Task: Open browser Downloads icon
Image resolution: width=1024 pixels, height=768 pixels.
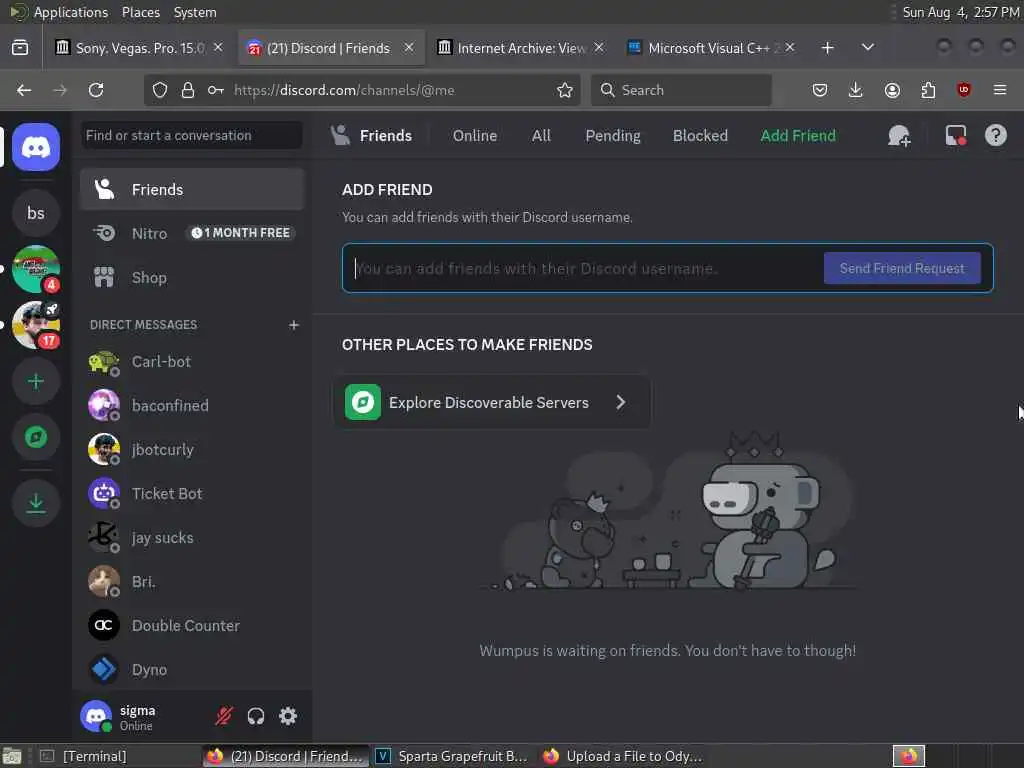Action: click(856, 90)
